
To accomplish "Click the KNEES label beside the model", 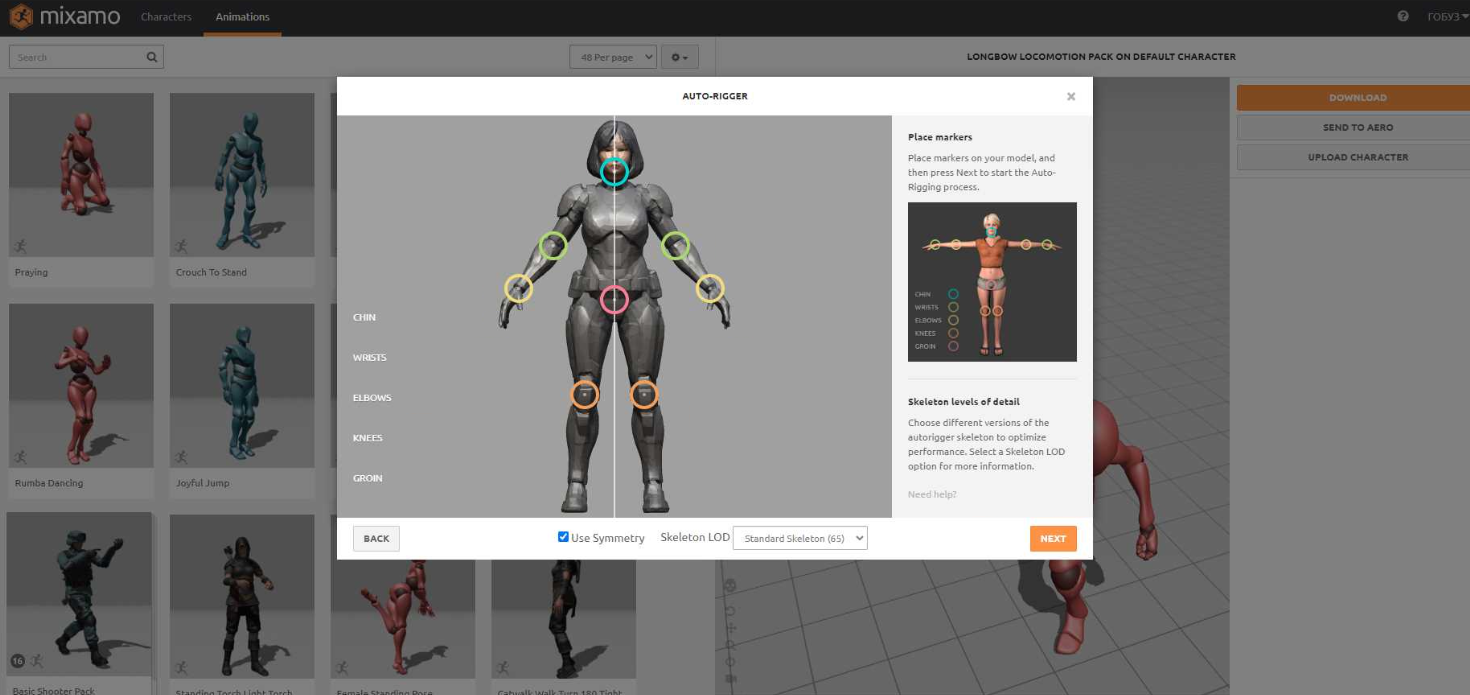I will (368, 438).
